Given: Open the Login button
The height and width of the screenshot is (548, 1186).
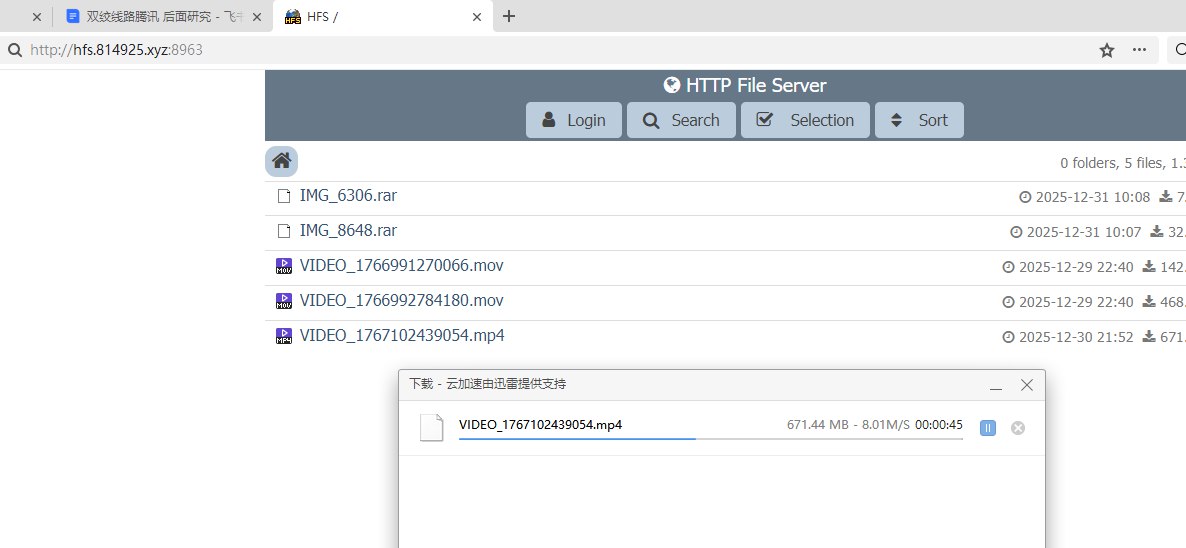Looking at the screenshot, I should pyautogui.click(x=573, y=120).
